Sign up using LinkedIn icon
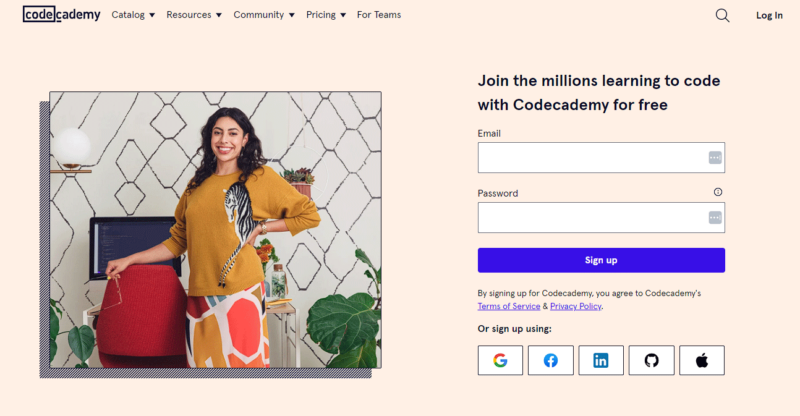Screen dimensions: 800x416 point(601,360)
